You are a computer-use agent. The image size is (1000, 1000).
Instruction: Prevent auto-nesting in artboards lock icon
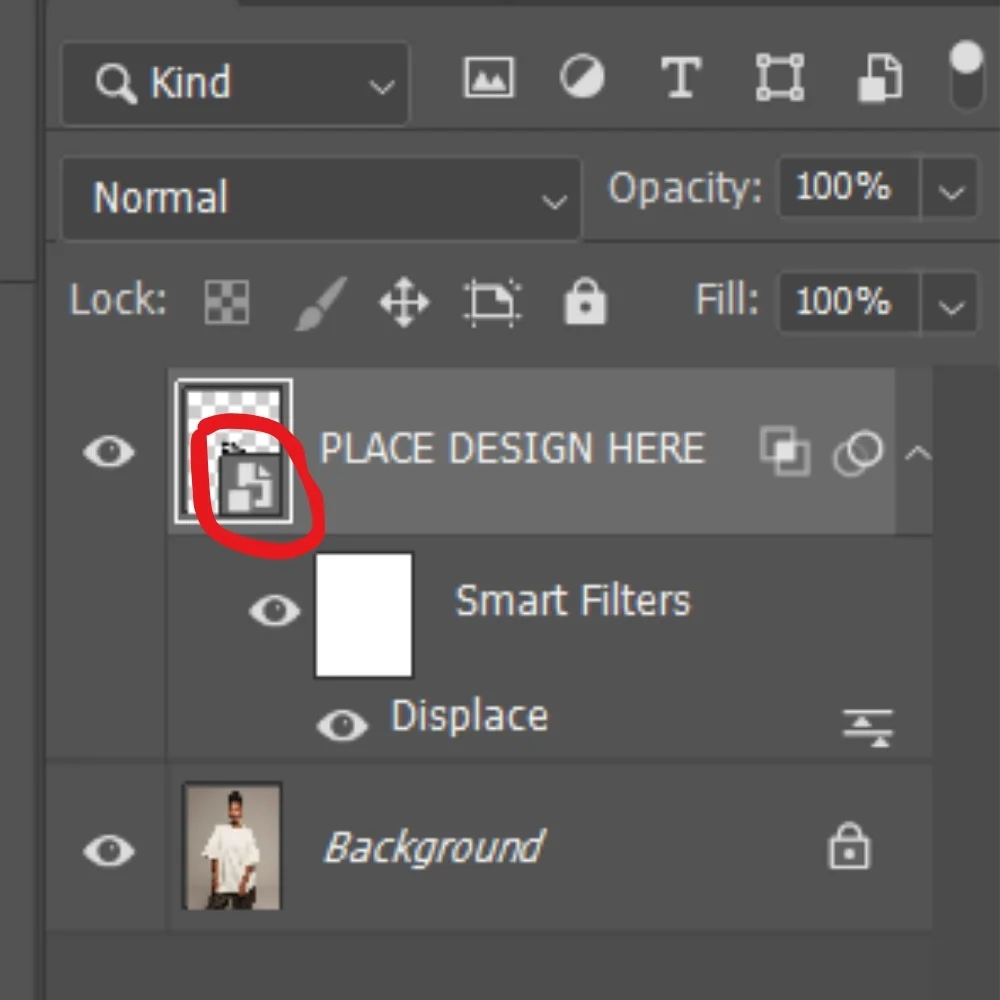pyautogui.click(x=492, y=302)
